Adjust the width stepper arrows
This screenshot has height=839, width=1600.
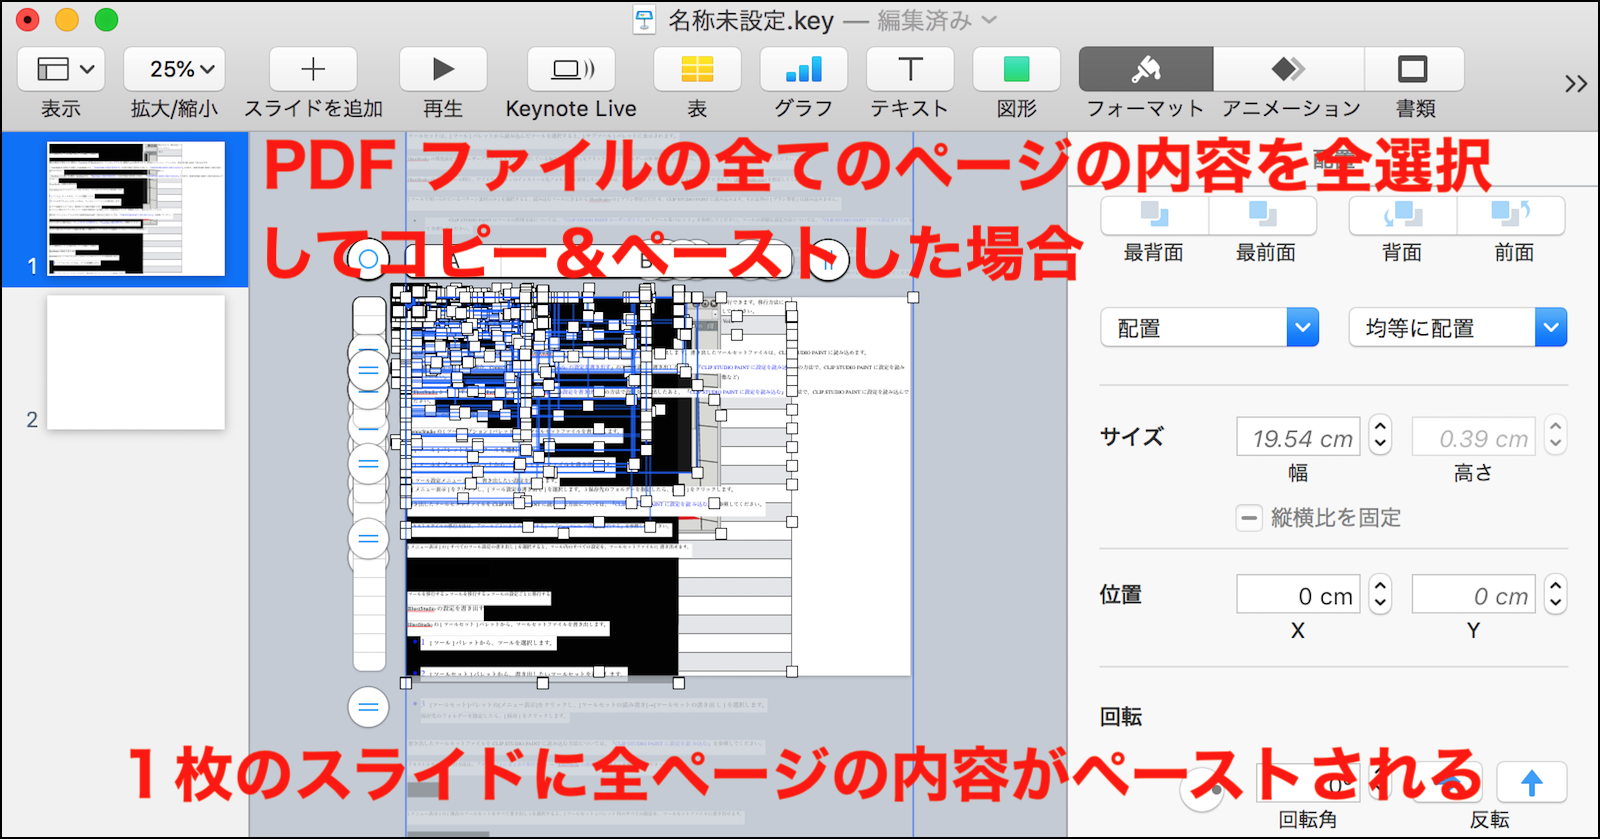tap(1380, 436)
